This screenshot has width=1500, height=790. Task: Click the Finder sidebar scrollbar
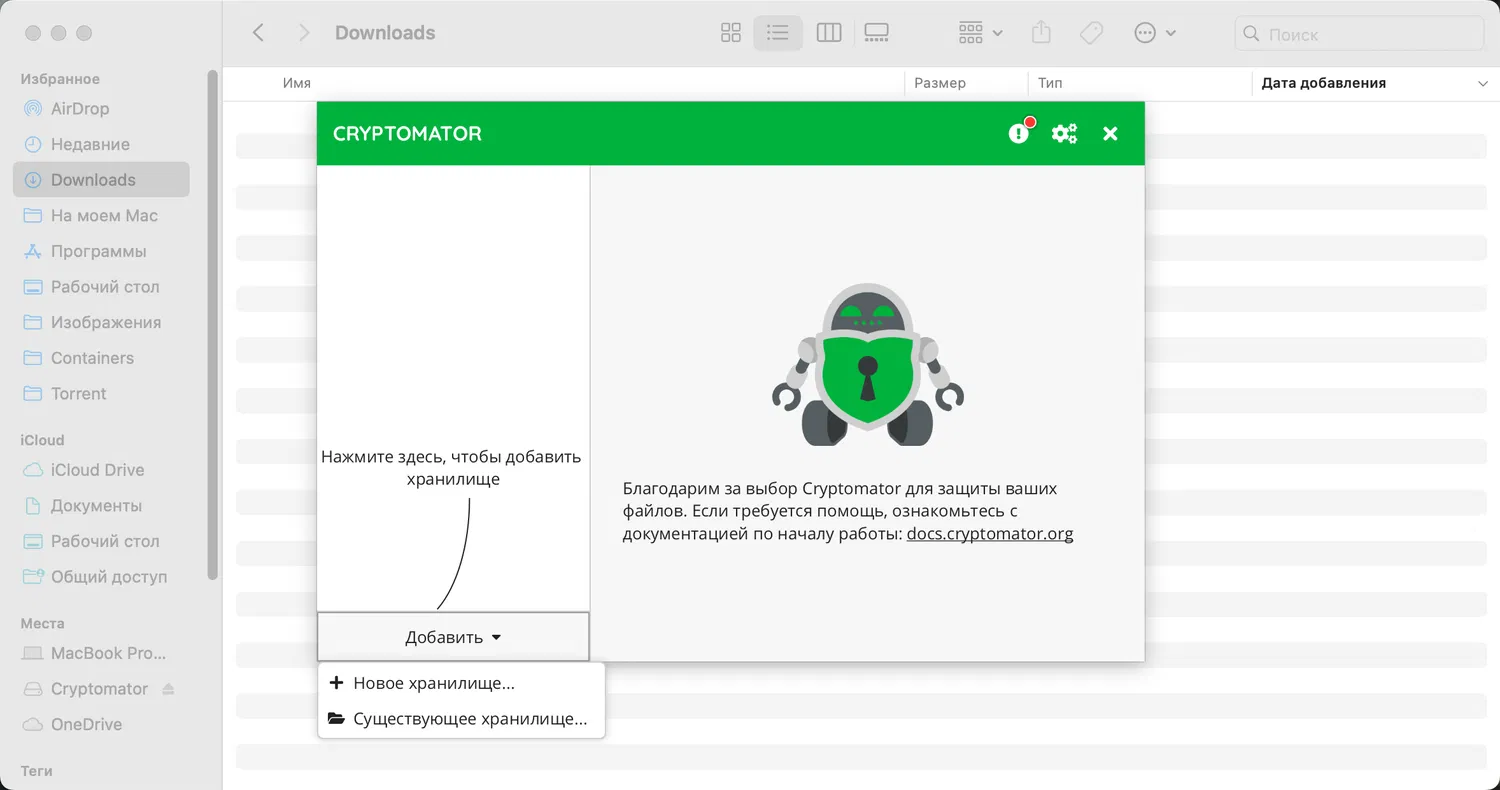point(212,325)
